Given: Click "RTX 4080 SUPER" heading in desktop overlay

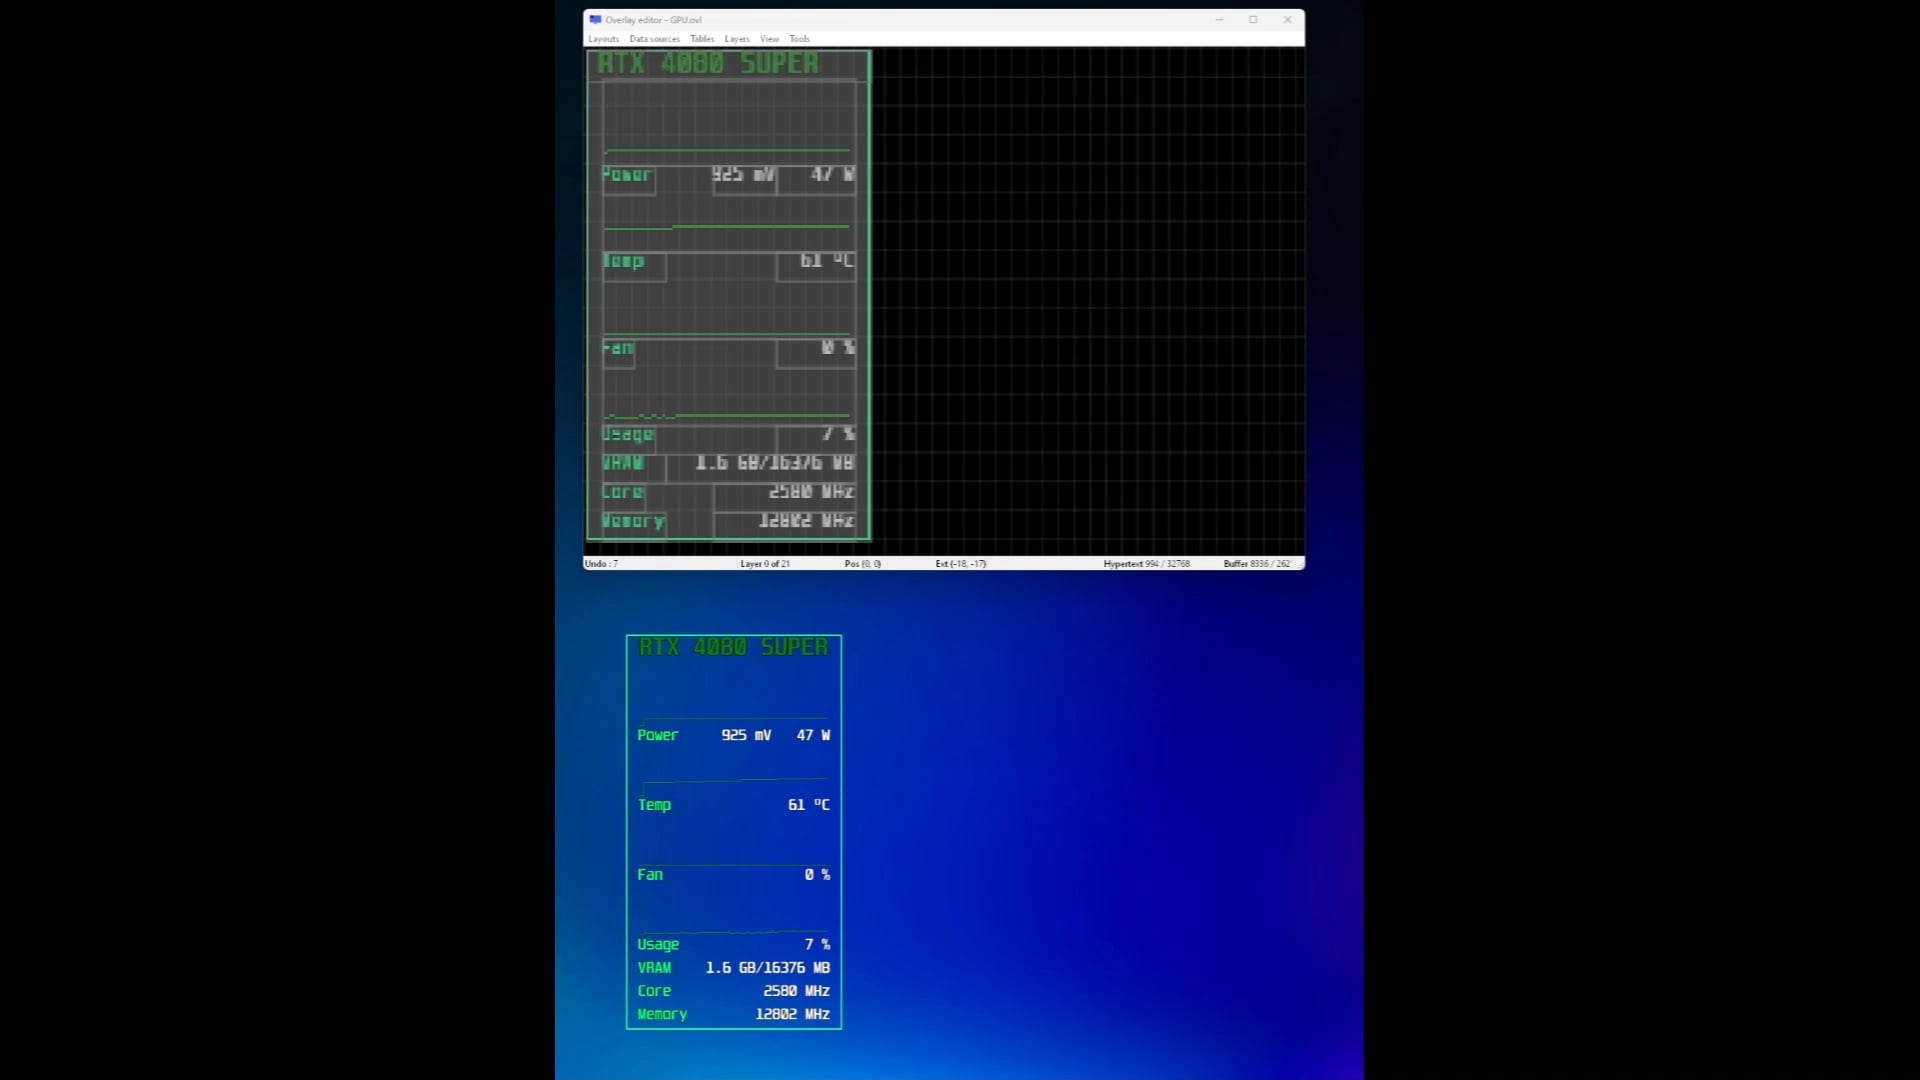Looking at the screenshot, I should point(733,647).
